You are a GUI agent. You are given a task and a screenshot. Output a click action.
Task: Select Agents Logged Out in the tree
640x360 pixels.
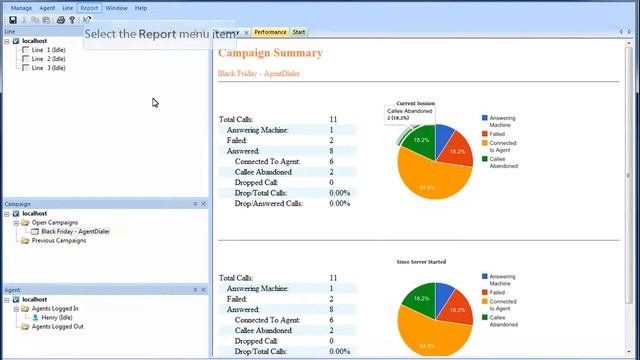tap(58, 327)
